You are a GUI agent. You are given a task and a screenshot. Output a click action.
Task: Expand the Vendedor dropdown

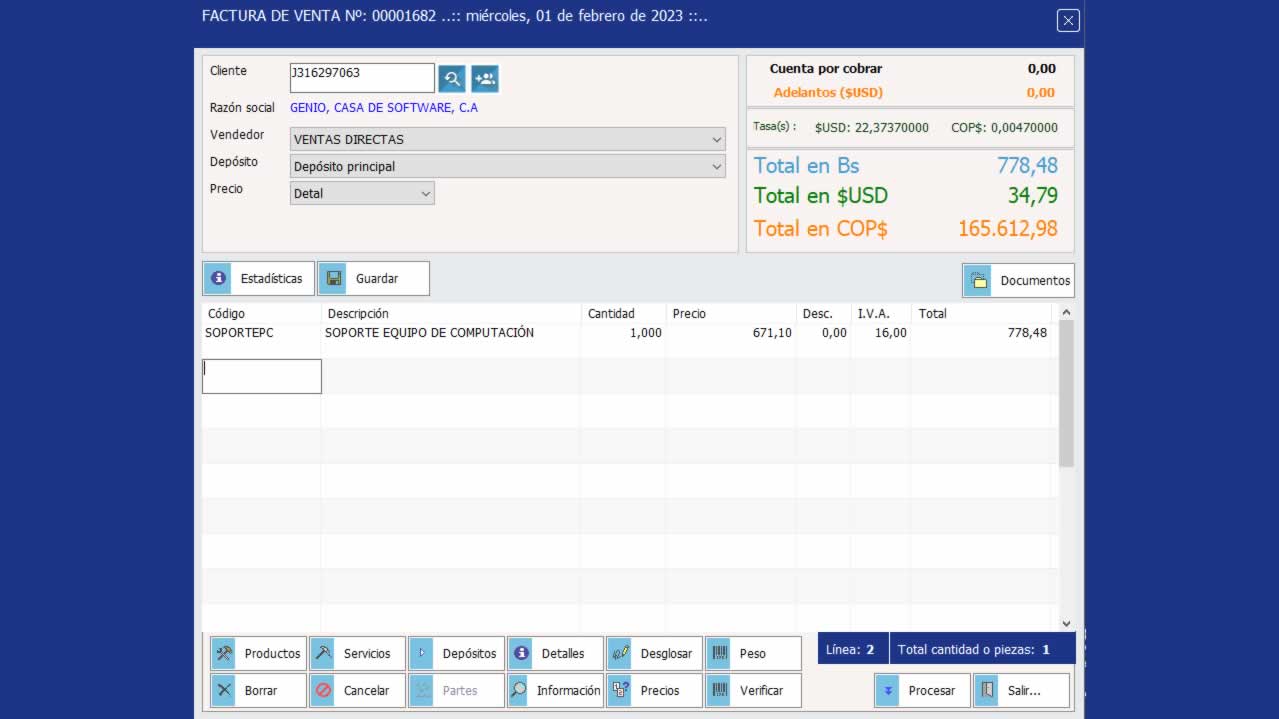pyautogui.click(x=717, y=140)
